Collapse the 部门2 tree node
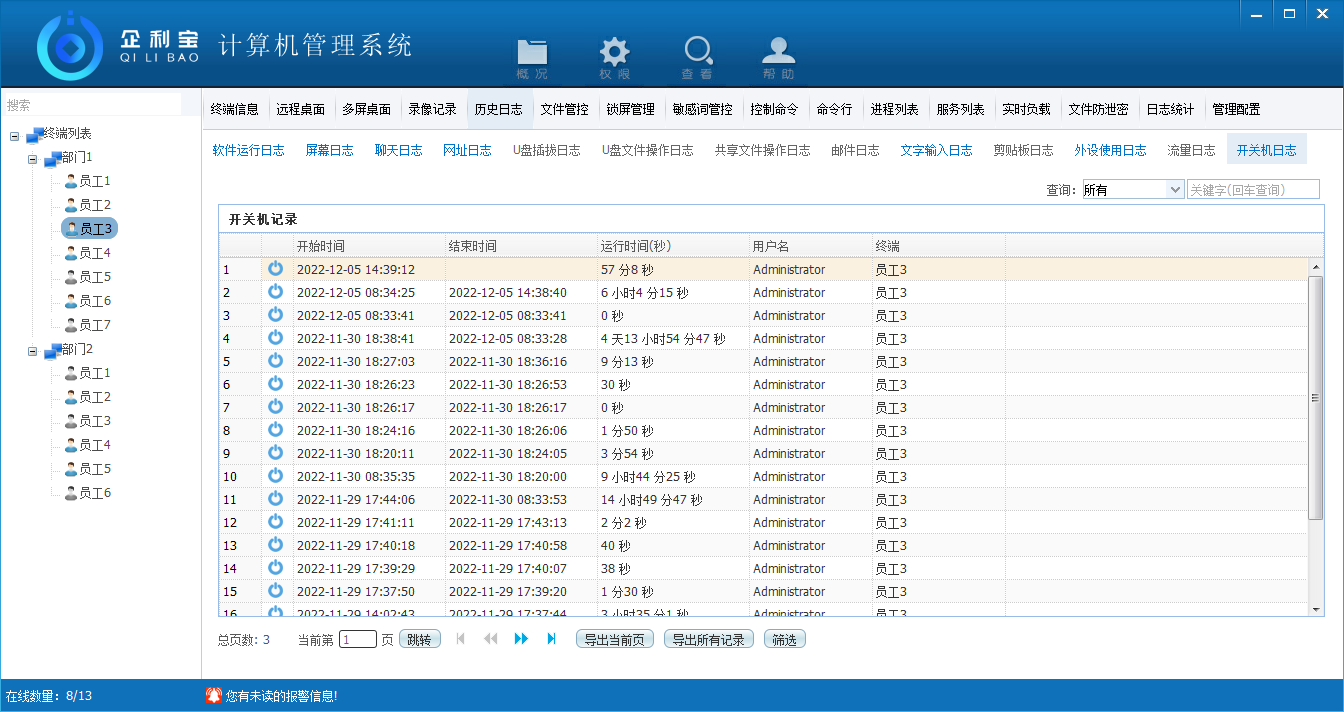This screenshot has height=712, width=1344. (33, 350)
